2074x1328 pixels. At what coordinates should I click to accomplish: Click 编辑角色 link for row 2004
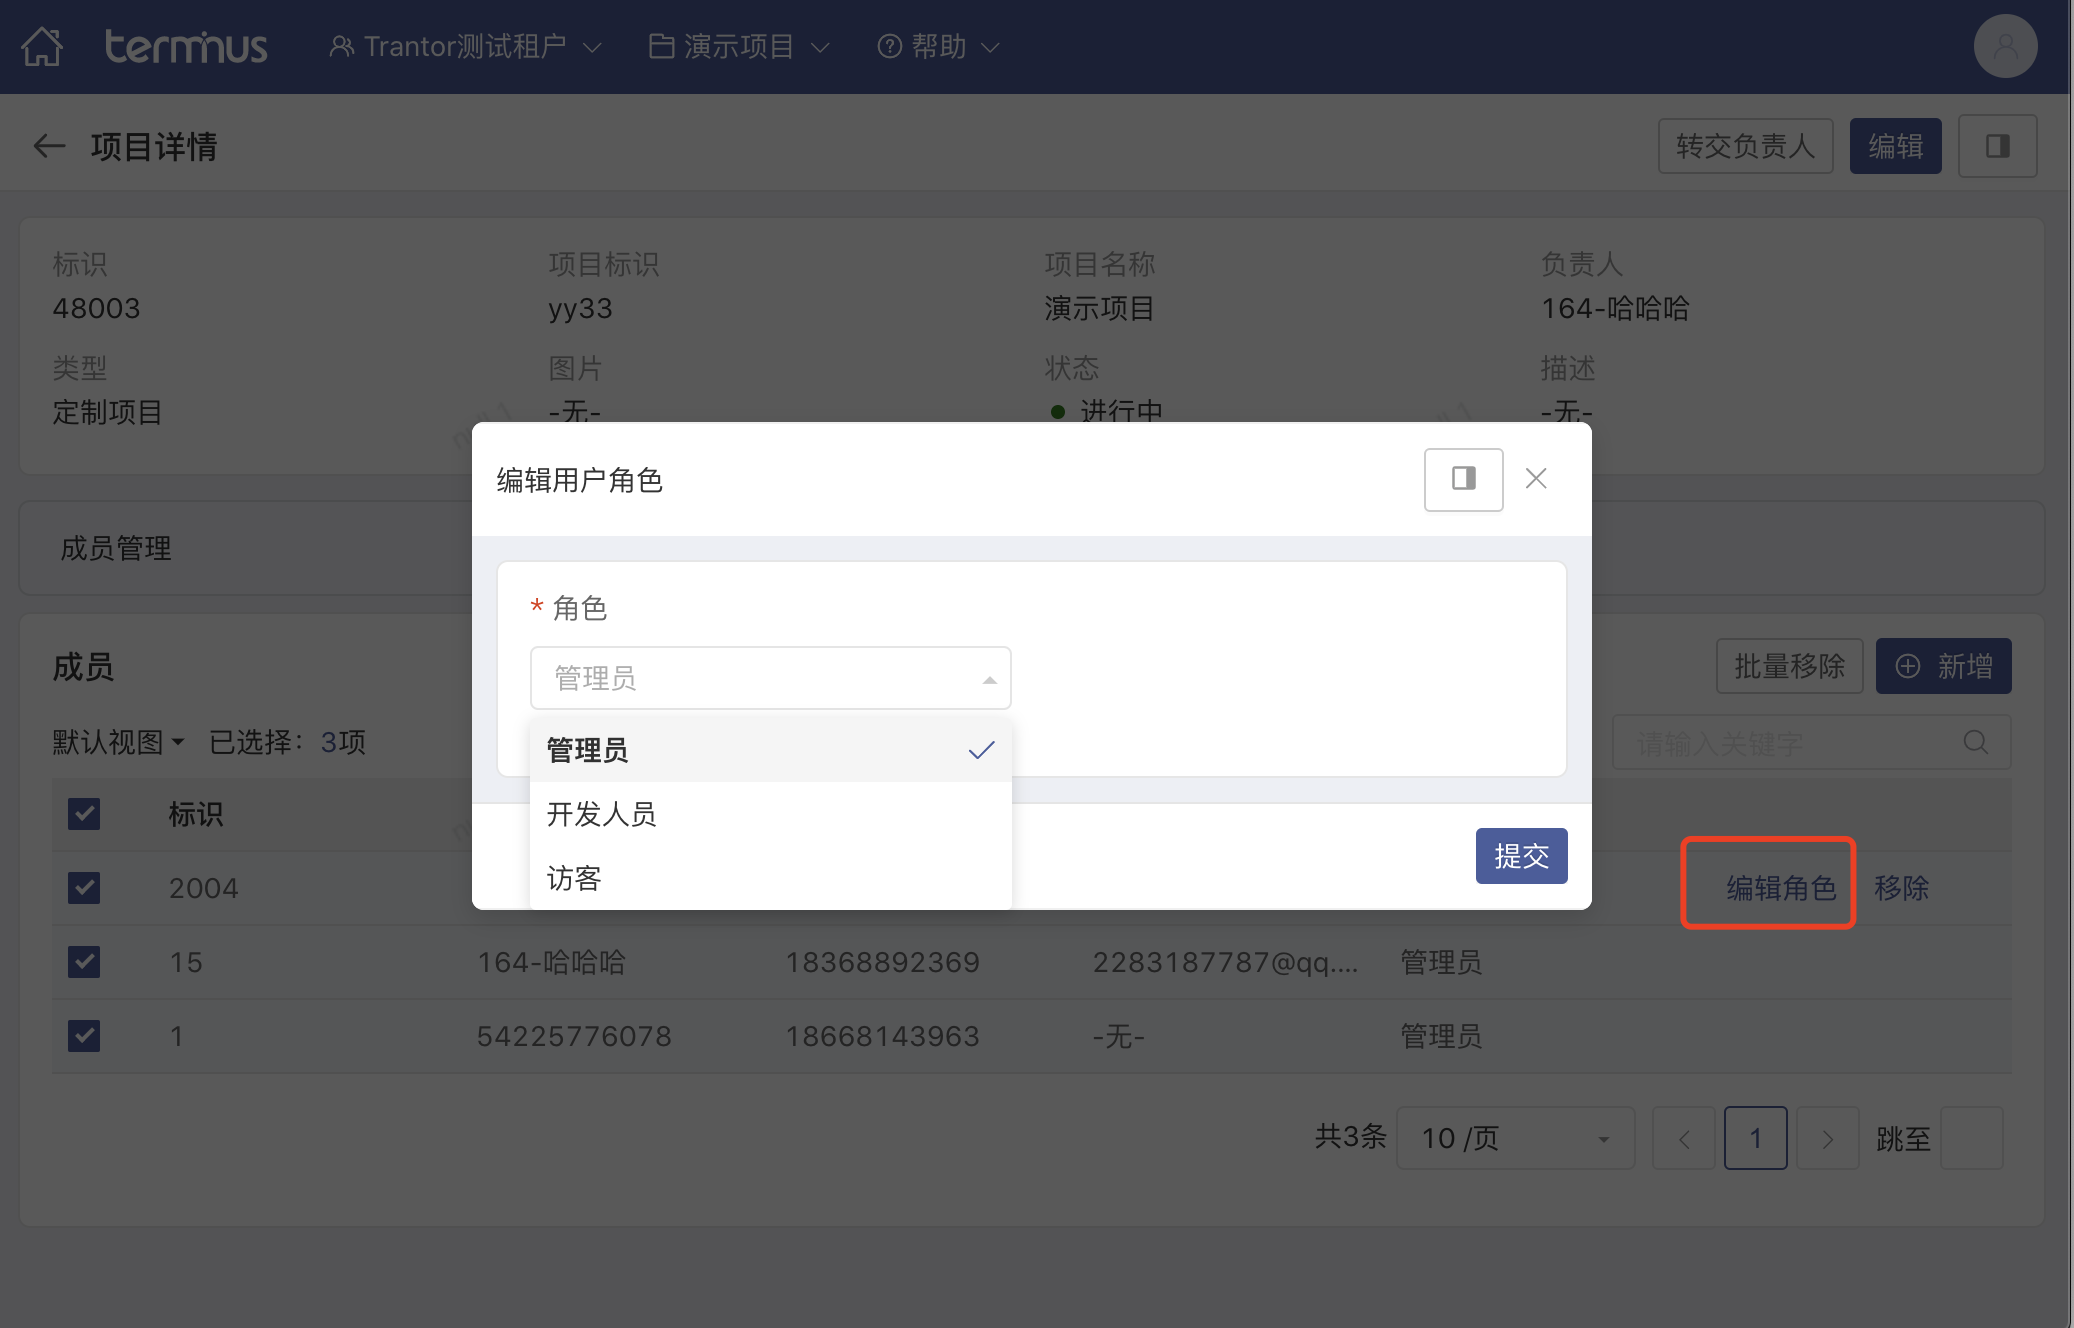pos(1781,888)
